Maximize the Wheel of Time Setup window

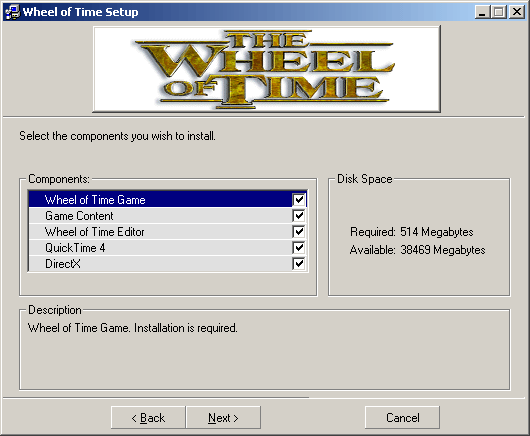coord(499,12)
